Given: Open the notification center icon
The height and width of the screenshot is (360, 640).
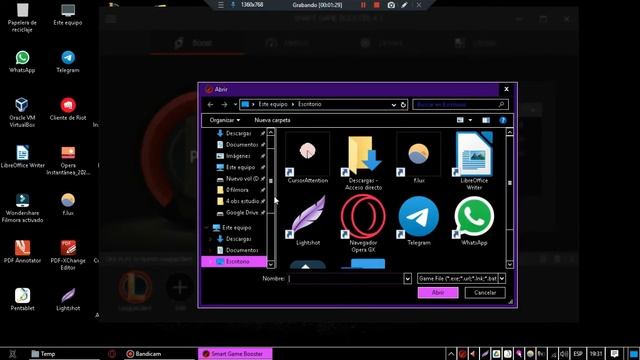Looking at the screenshot, I should click(614, 354).
